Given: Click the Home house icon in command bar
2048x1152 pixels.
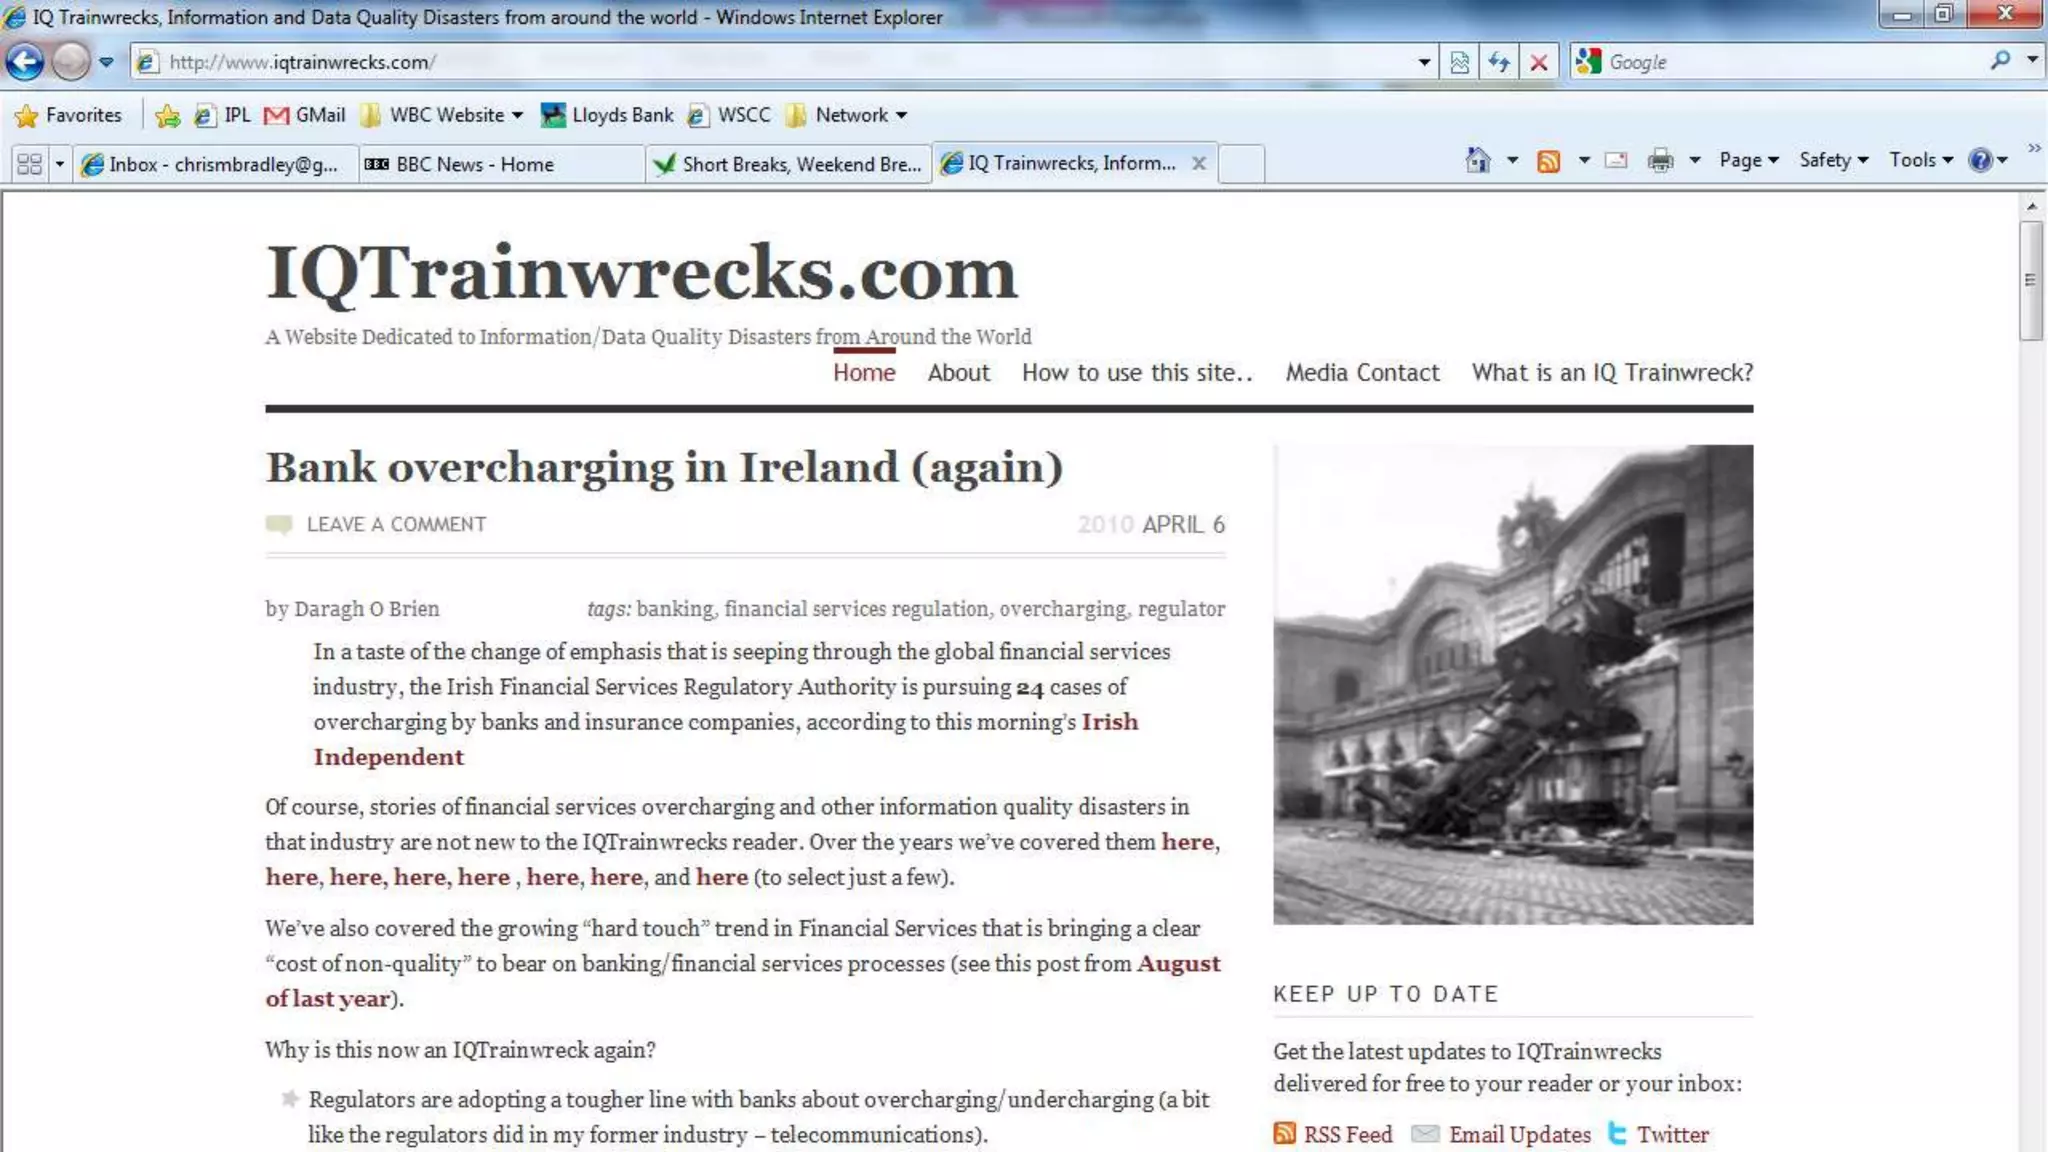Looking at the screenshot, I should tap(1477, 160).
